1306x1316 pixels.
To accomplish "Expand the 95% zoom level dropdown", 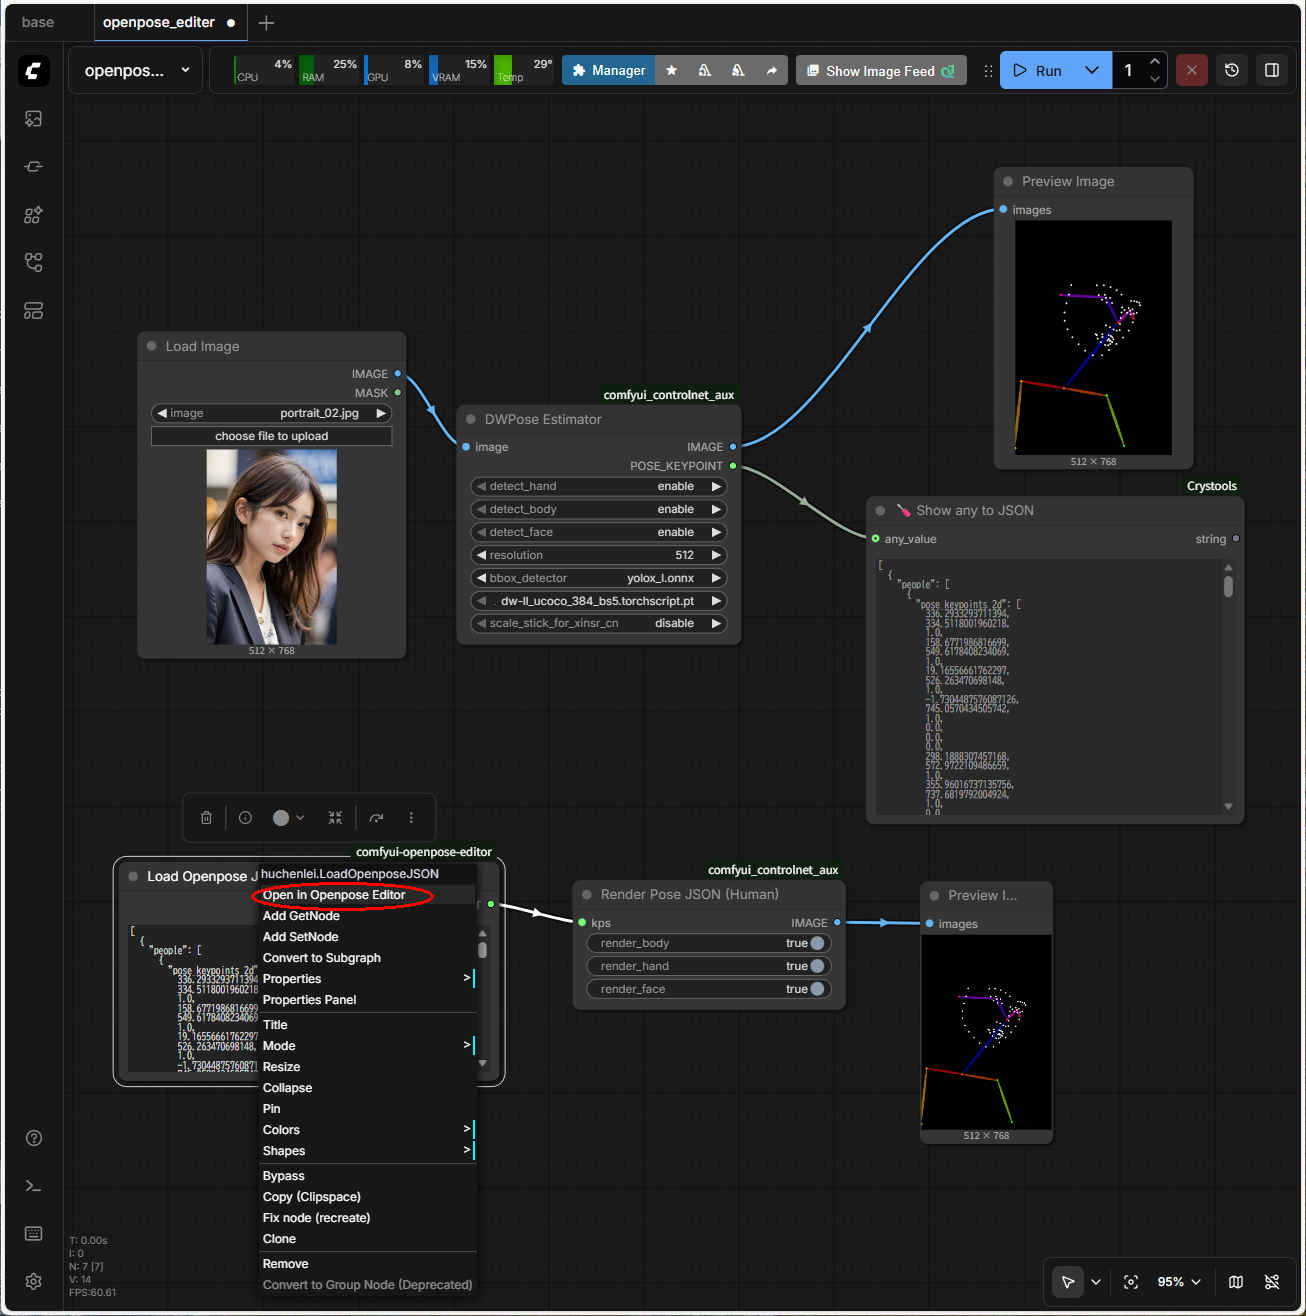I will [x=1179, y=1282].
